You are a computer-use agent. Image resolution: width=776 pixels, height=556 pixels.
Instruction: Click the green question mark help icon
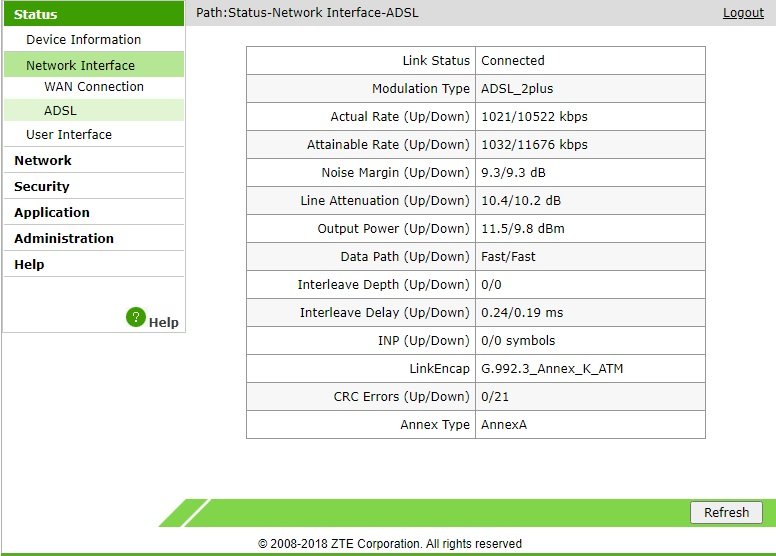point(136,317)
